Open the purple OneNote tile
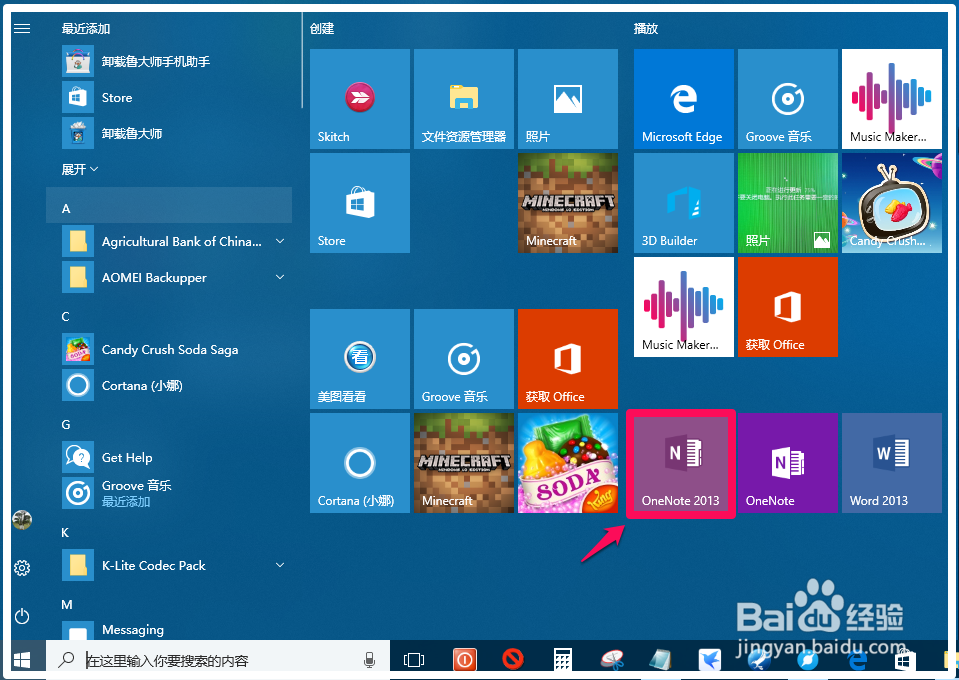Viewport: 959px width, 680px height. 788,462
